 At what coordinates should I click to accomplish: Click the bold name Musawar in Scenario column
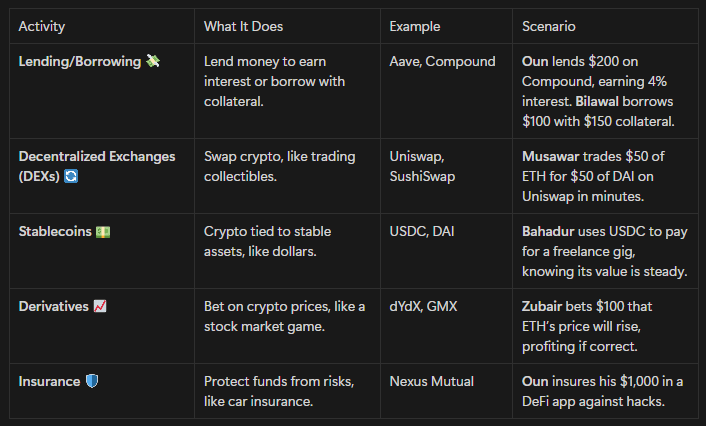(x=550, y=156)
